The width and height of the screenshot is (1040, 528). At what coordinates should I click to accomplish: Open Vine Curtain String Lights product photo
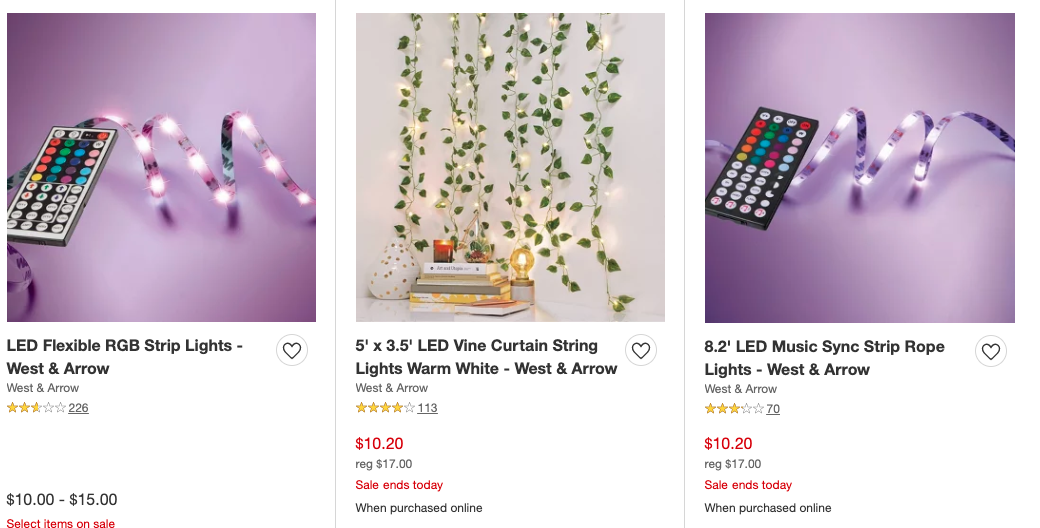point(510,167)
